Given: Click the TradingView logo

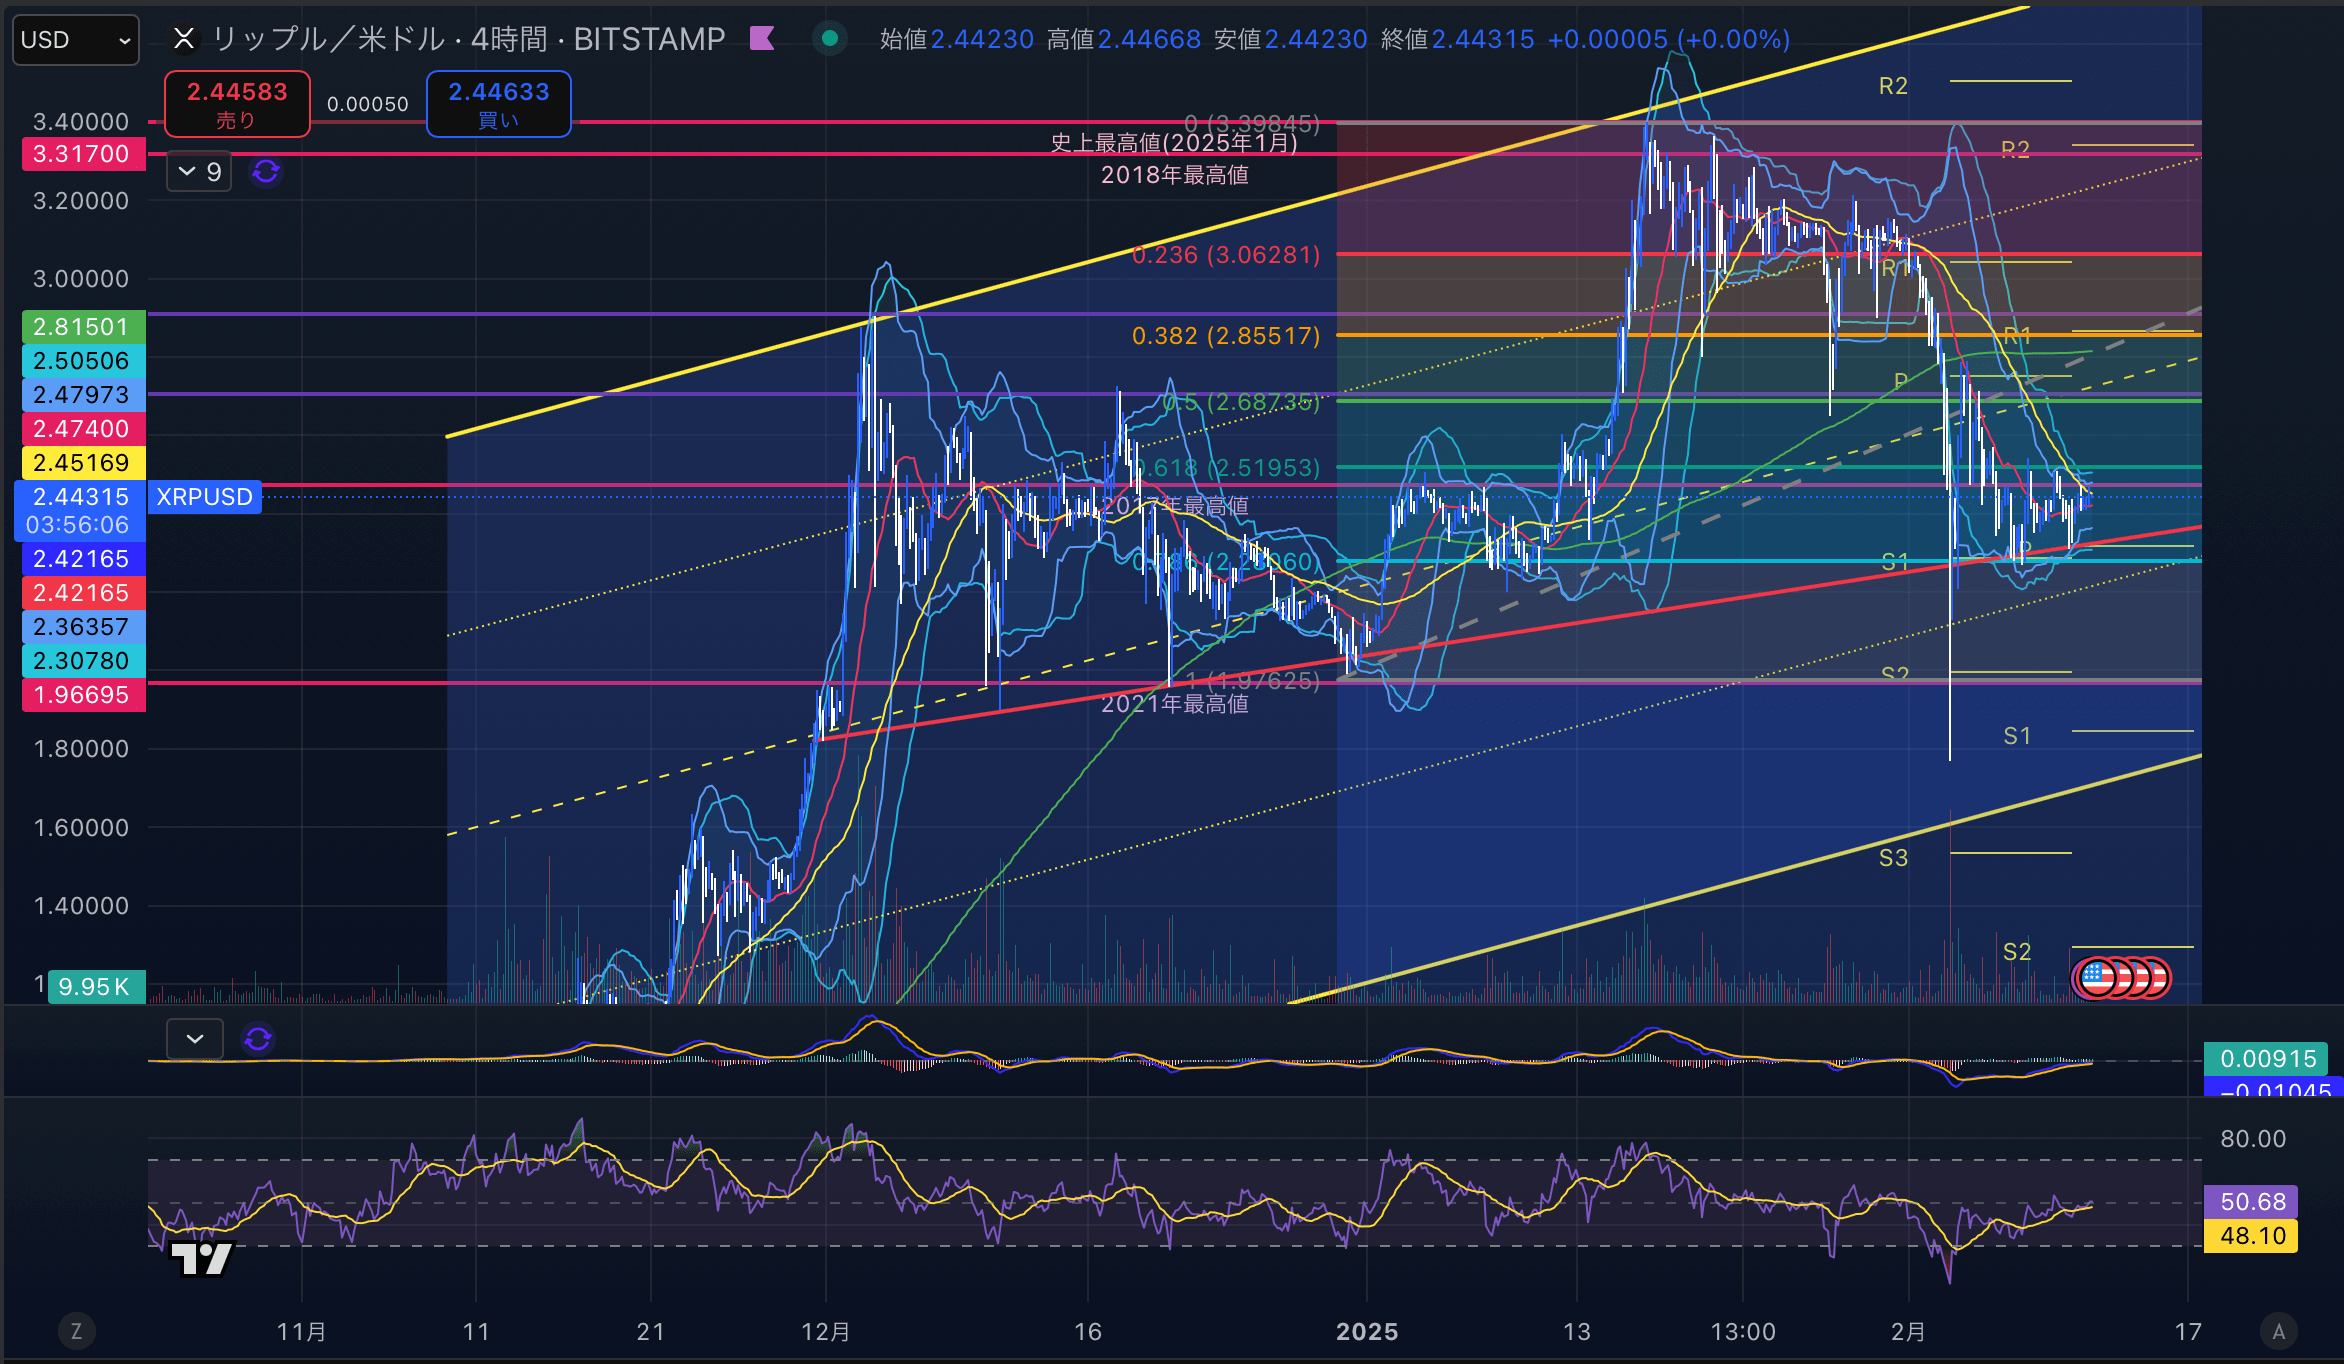Looking at the screenshot, I should (202, 1259).
